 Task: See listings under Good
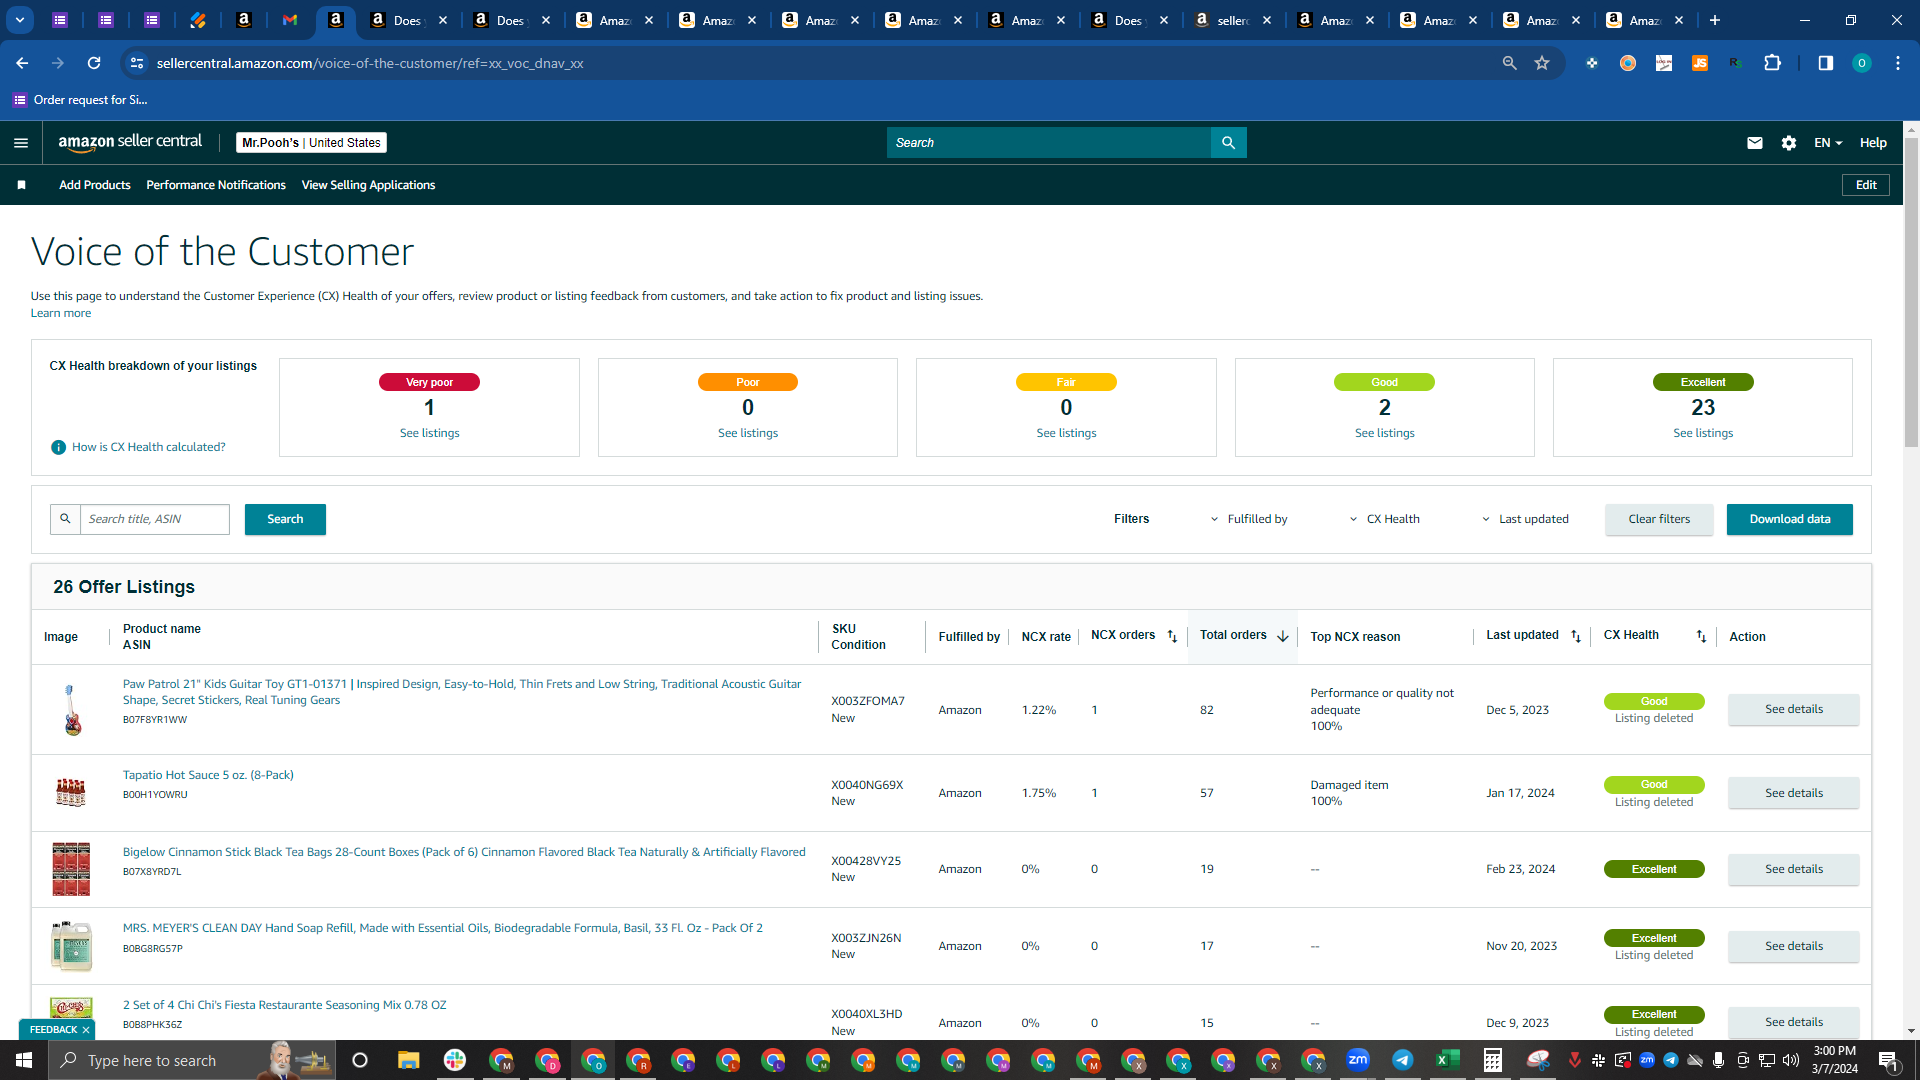1384,433
